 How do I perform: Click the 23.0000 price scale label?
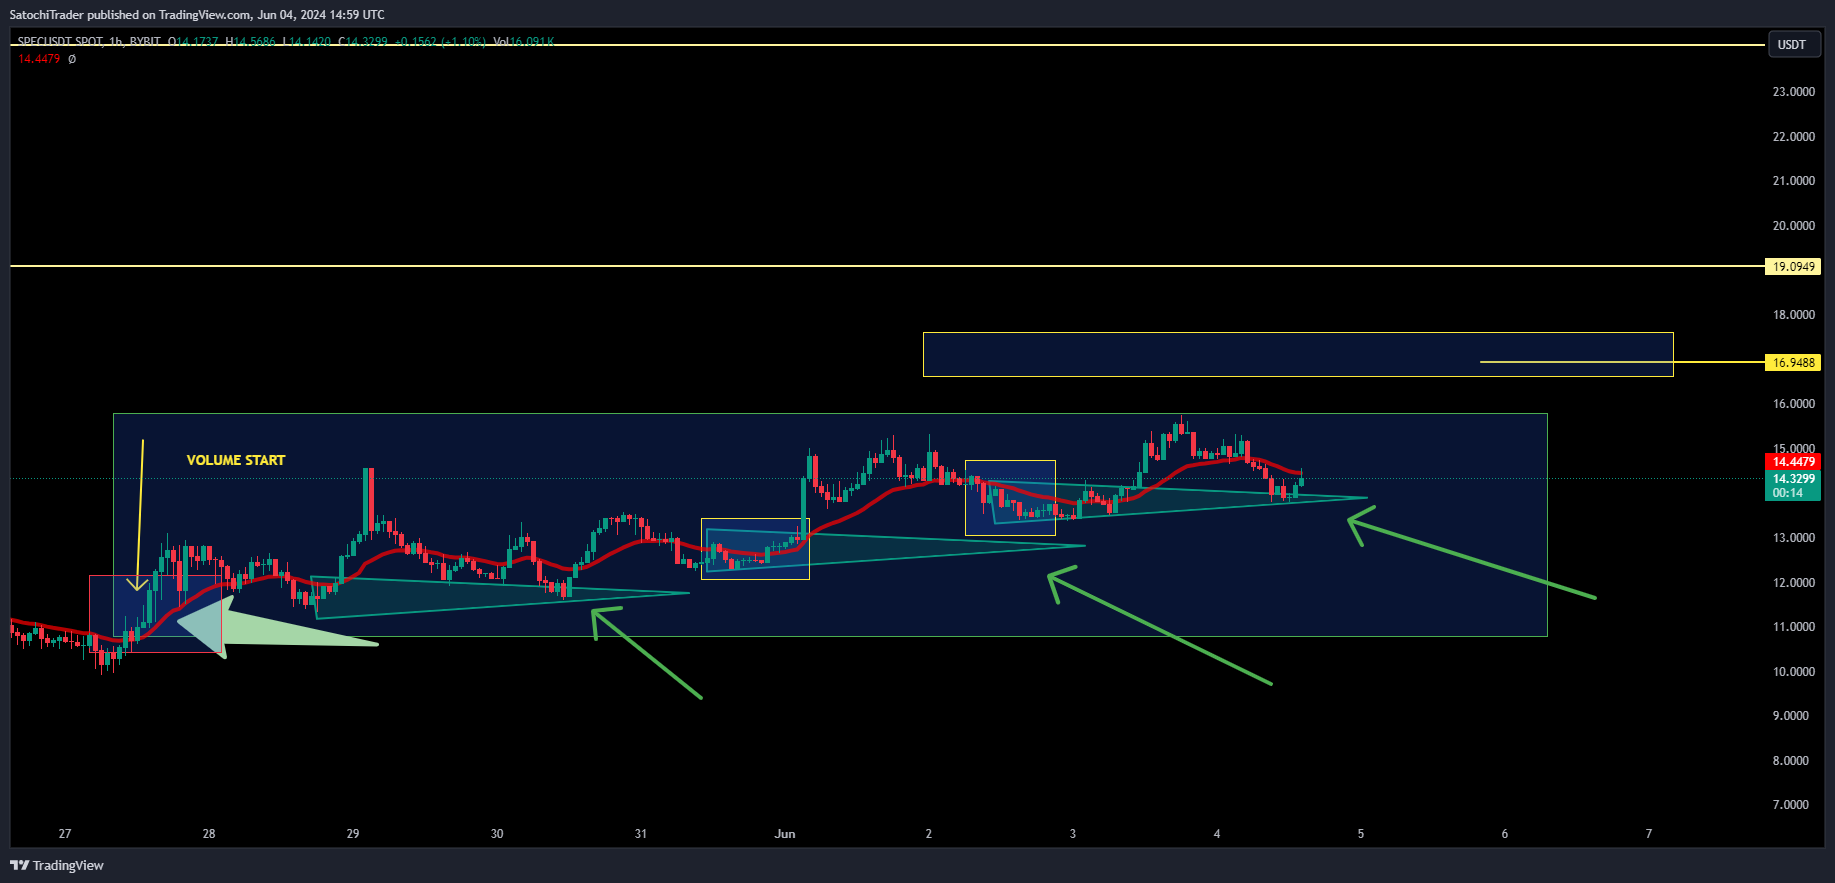click(x=1794, y=91)
